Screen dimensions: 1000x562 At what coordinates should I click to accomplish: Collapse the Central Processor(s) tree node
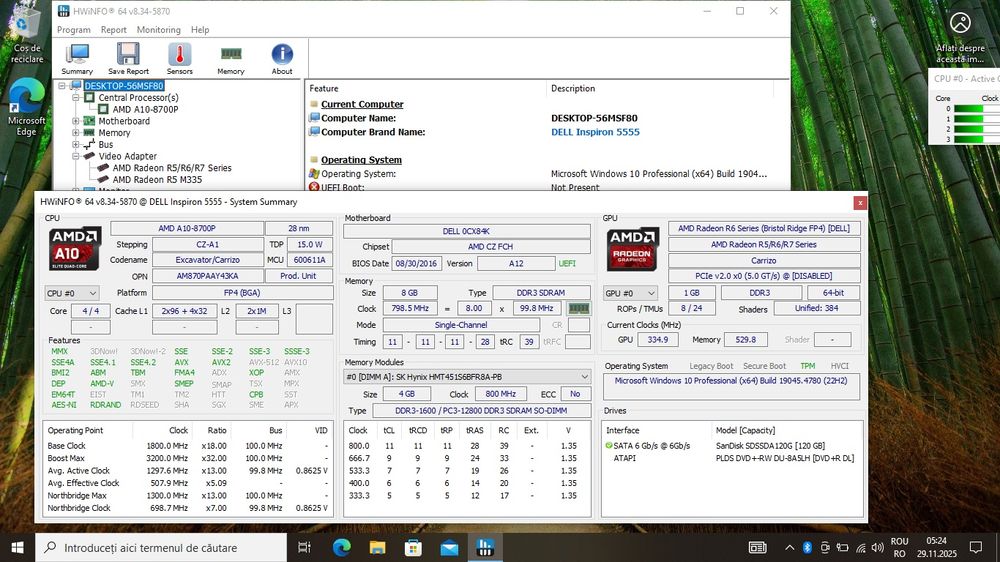[75, 98]
